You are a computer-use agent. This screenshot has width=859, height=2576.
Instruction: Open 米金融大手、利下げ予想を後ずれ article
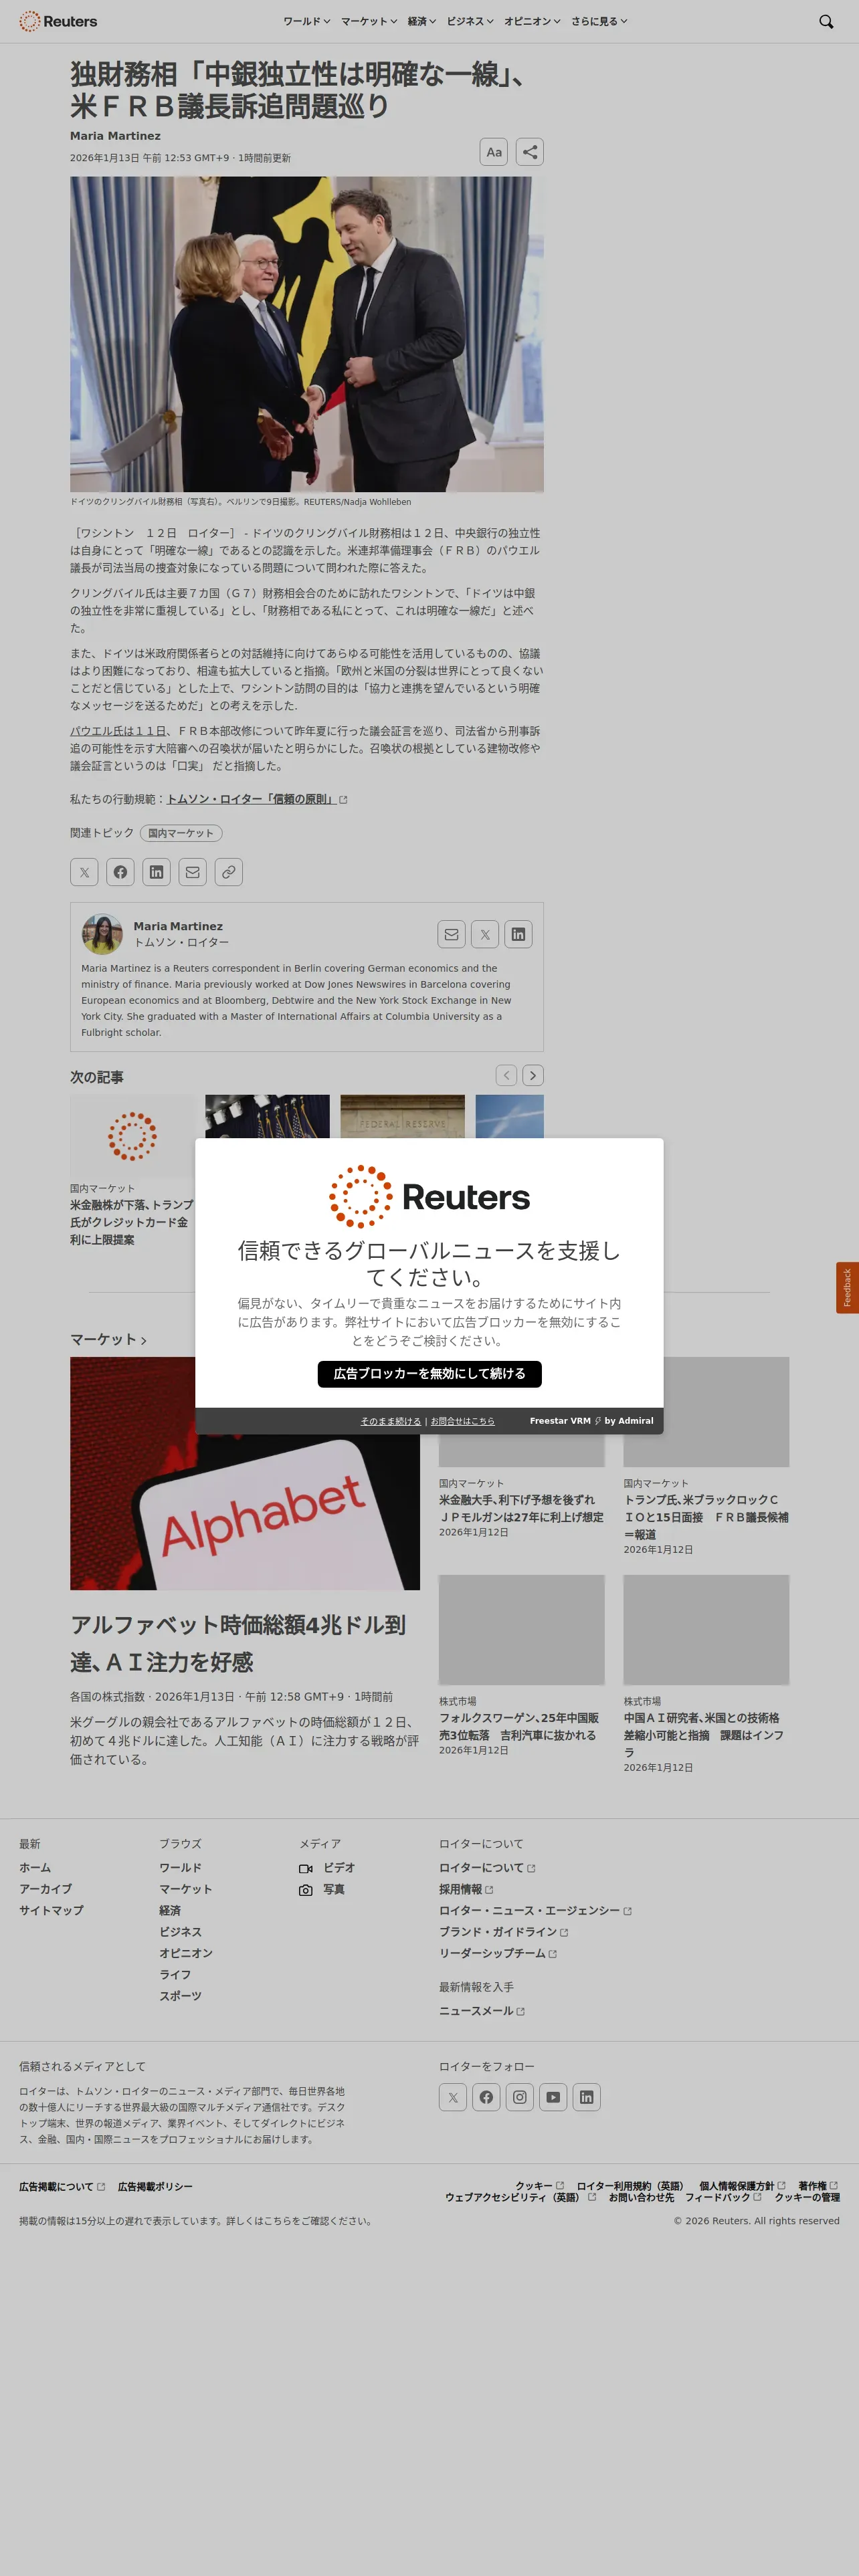[521, 1509]
